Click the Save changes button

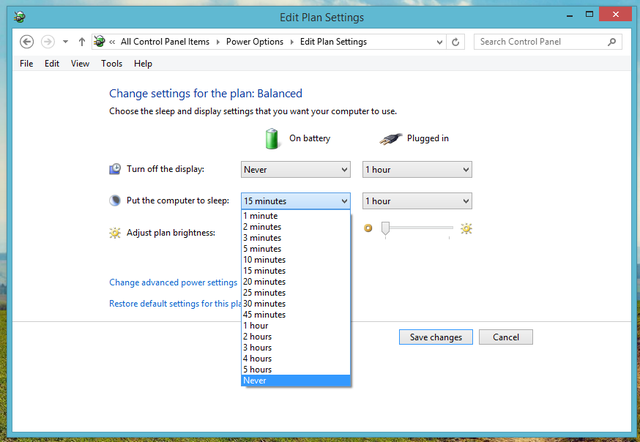436,337
